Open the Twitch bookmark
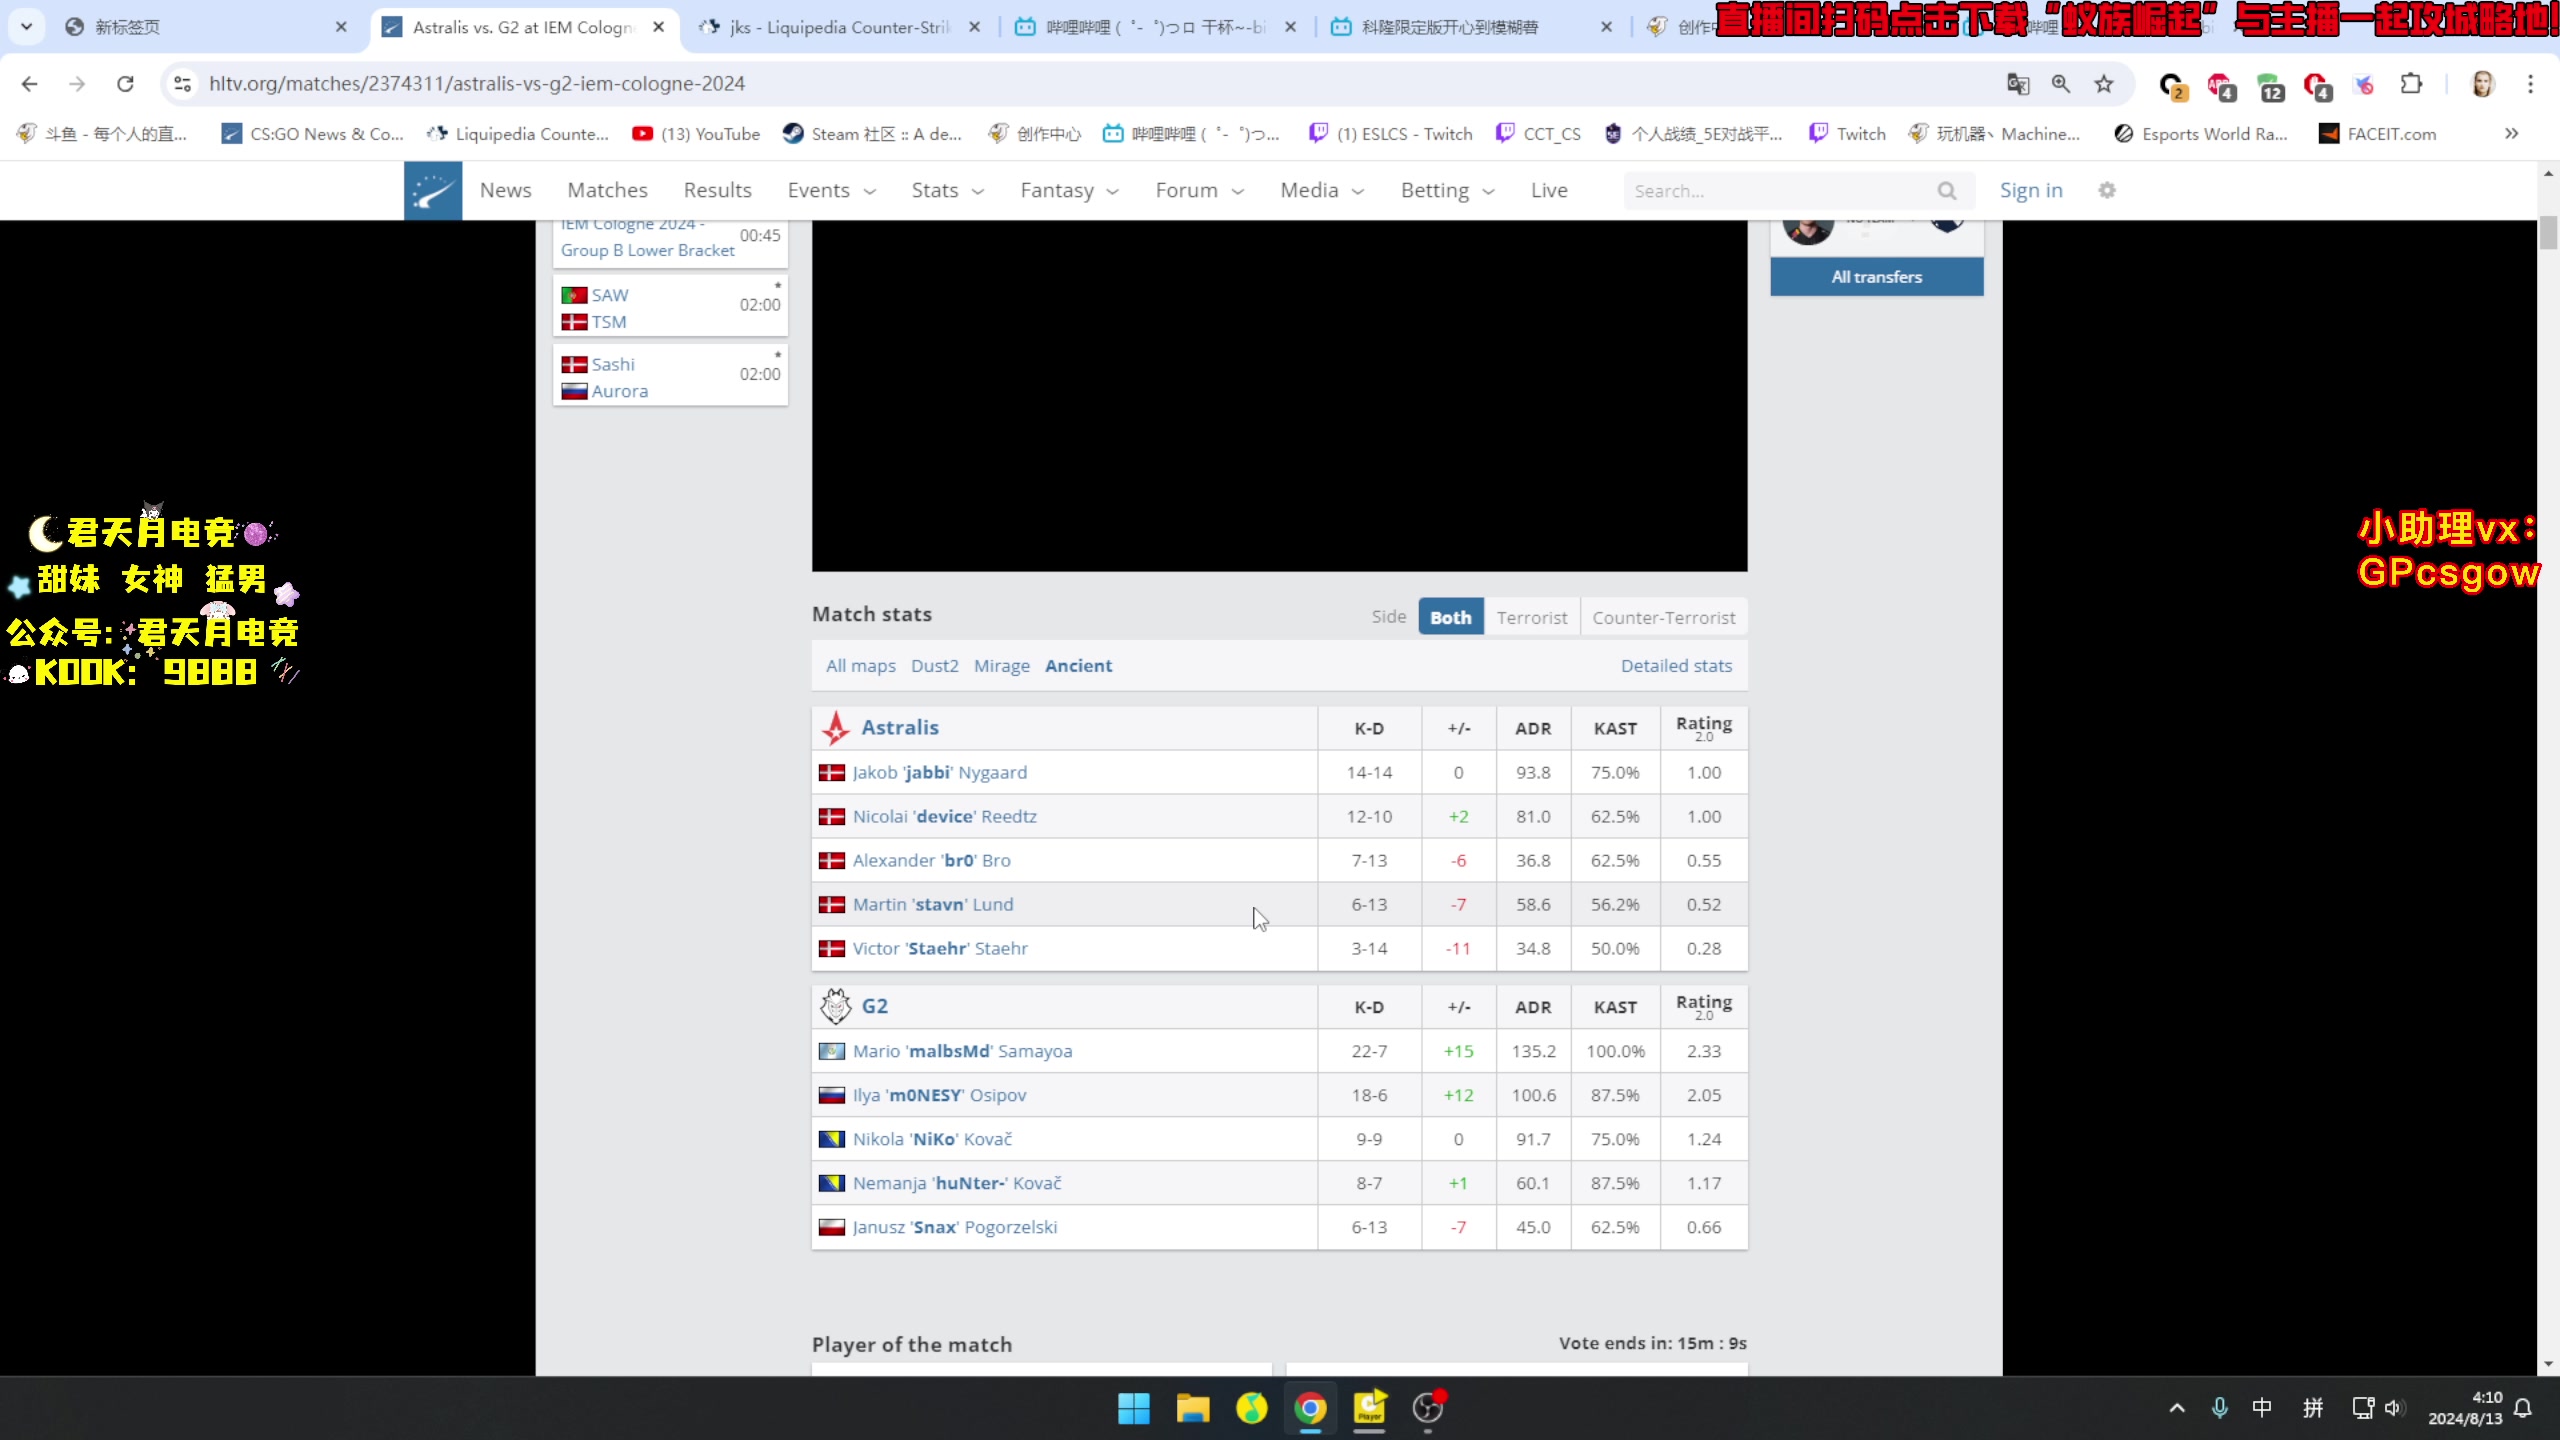Image resolution: width=2560 pixels, height=1440 pixels. point(1848,134)
